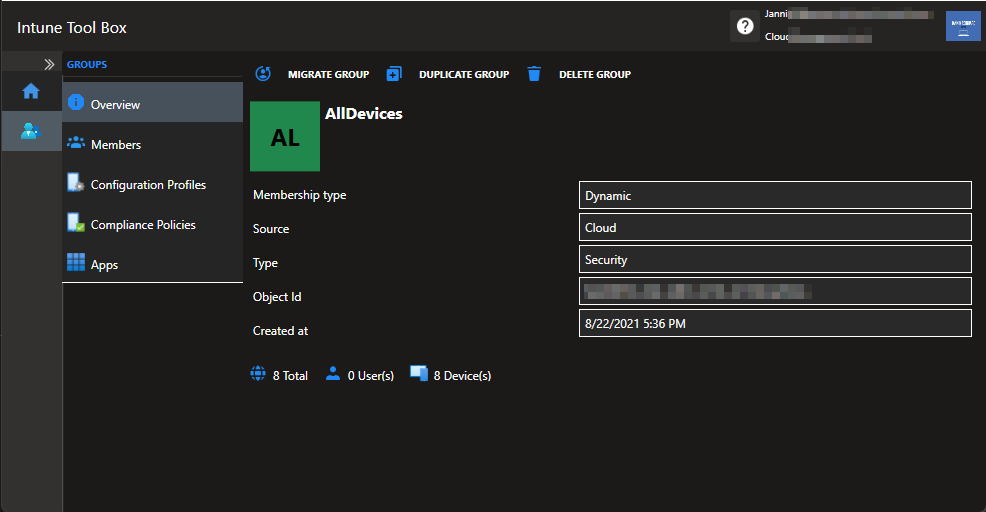Click the GROUPS header label
The image size is (986, 512).
point(87,64)
